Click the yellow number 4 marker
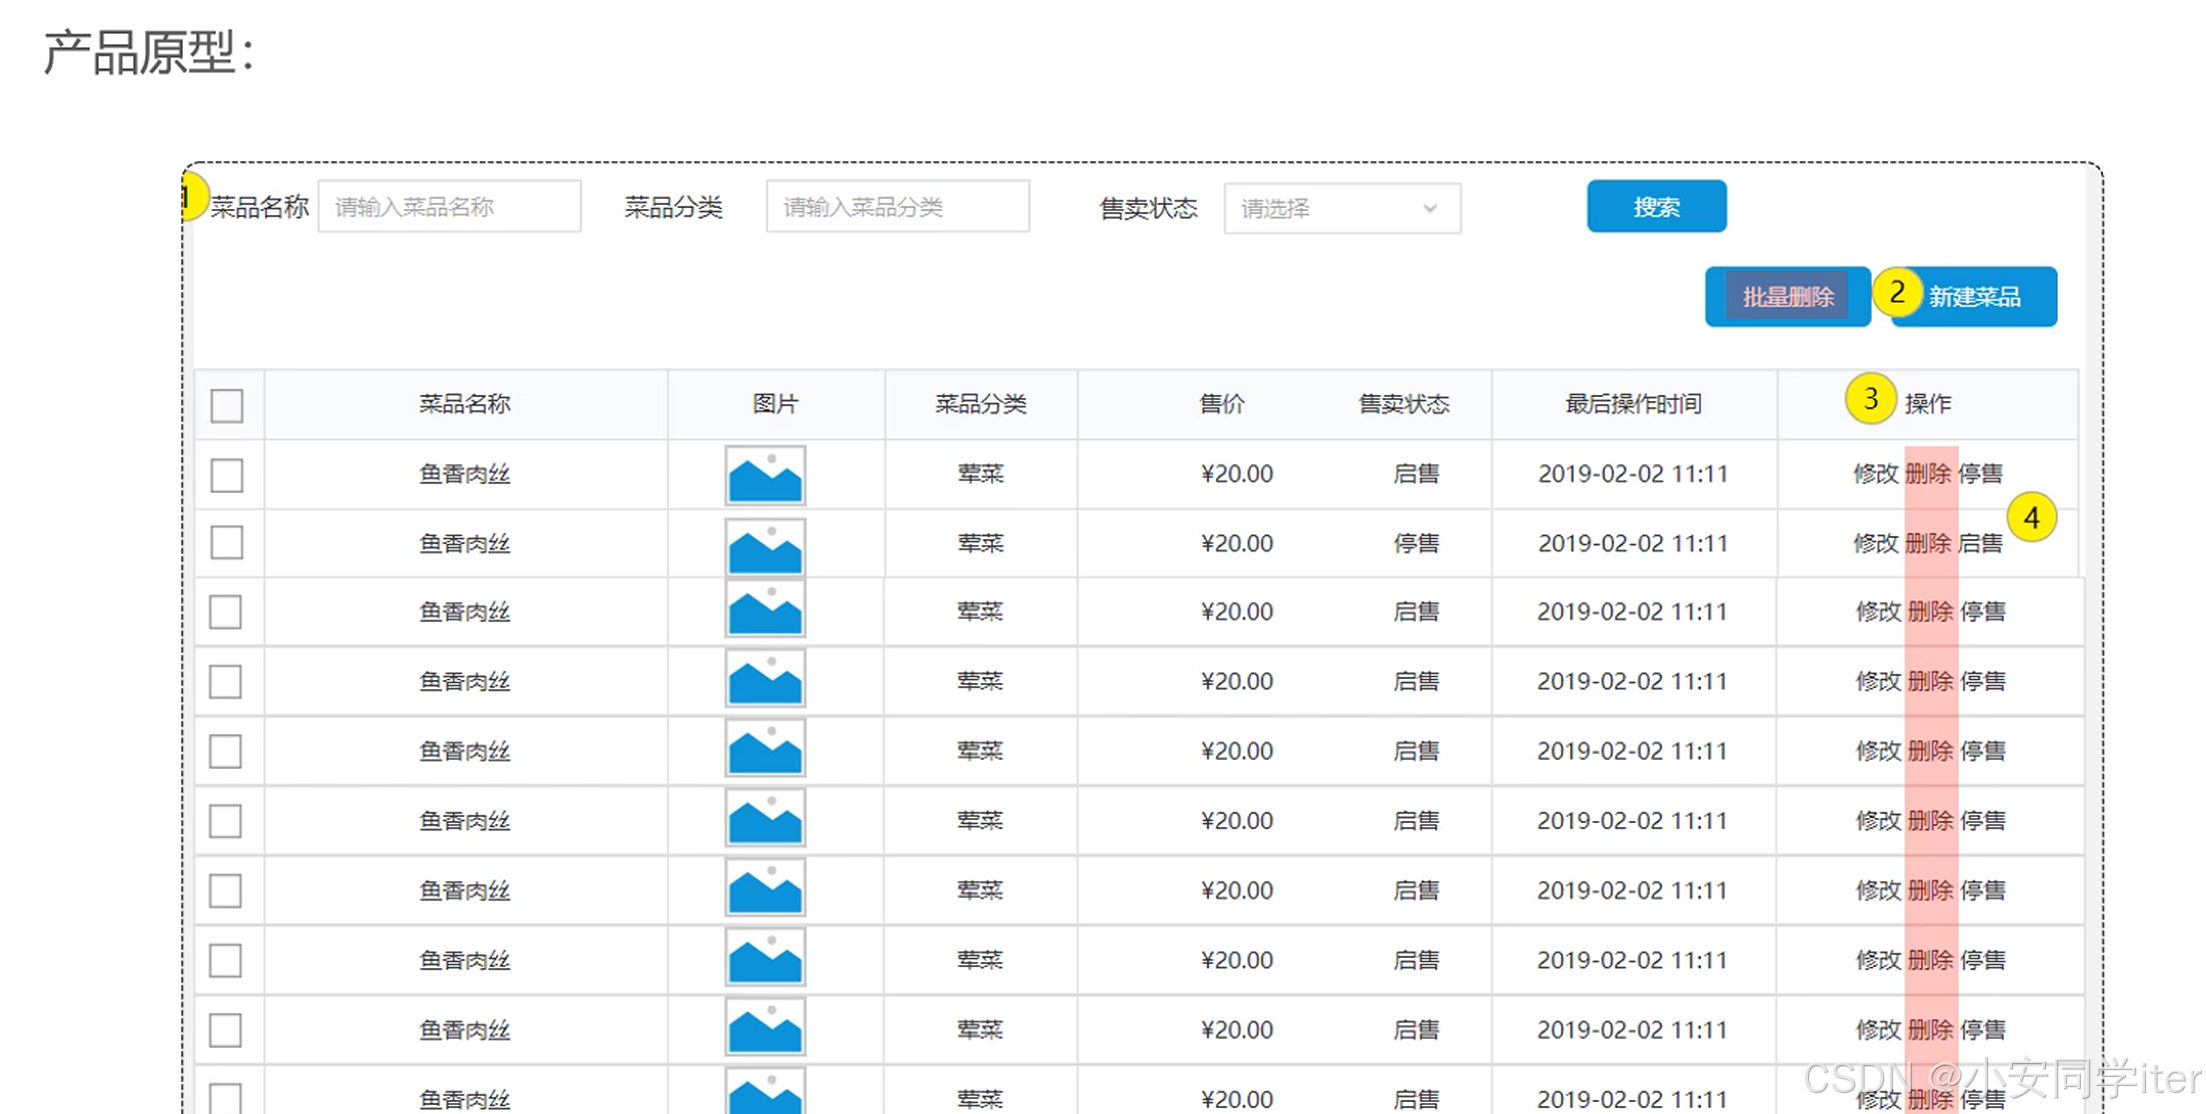This screenshot has height=1114, width=2206. [2031, 518]
